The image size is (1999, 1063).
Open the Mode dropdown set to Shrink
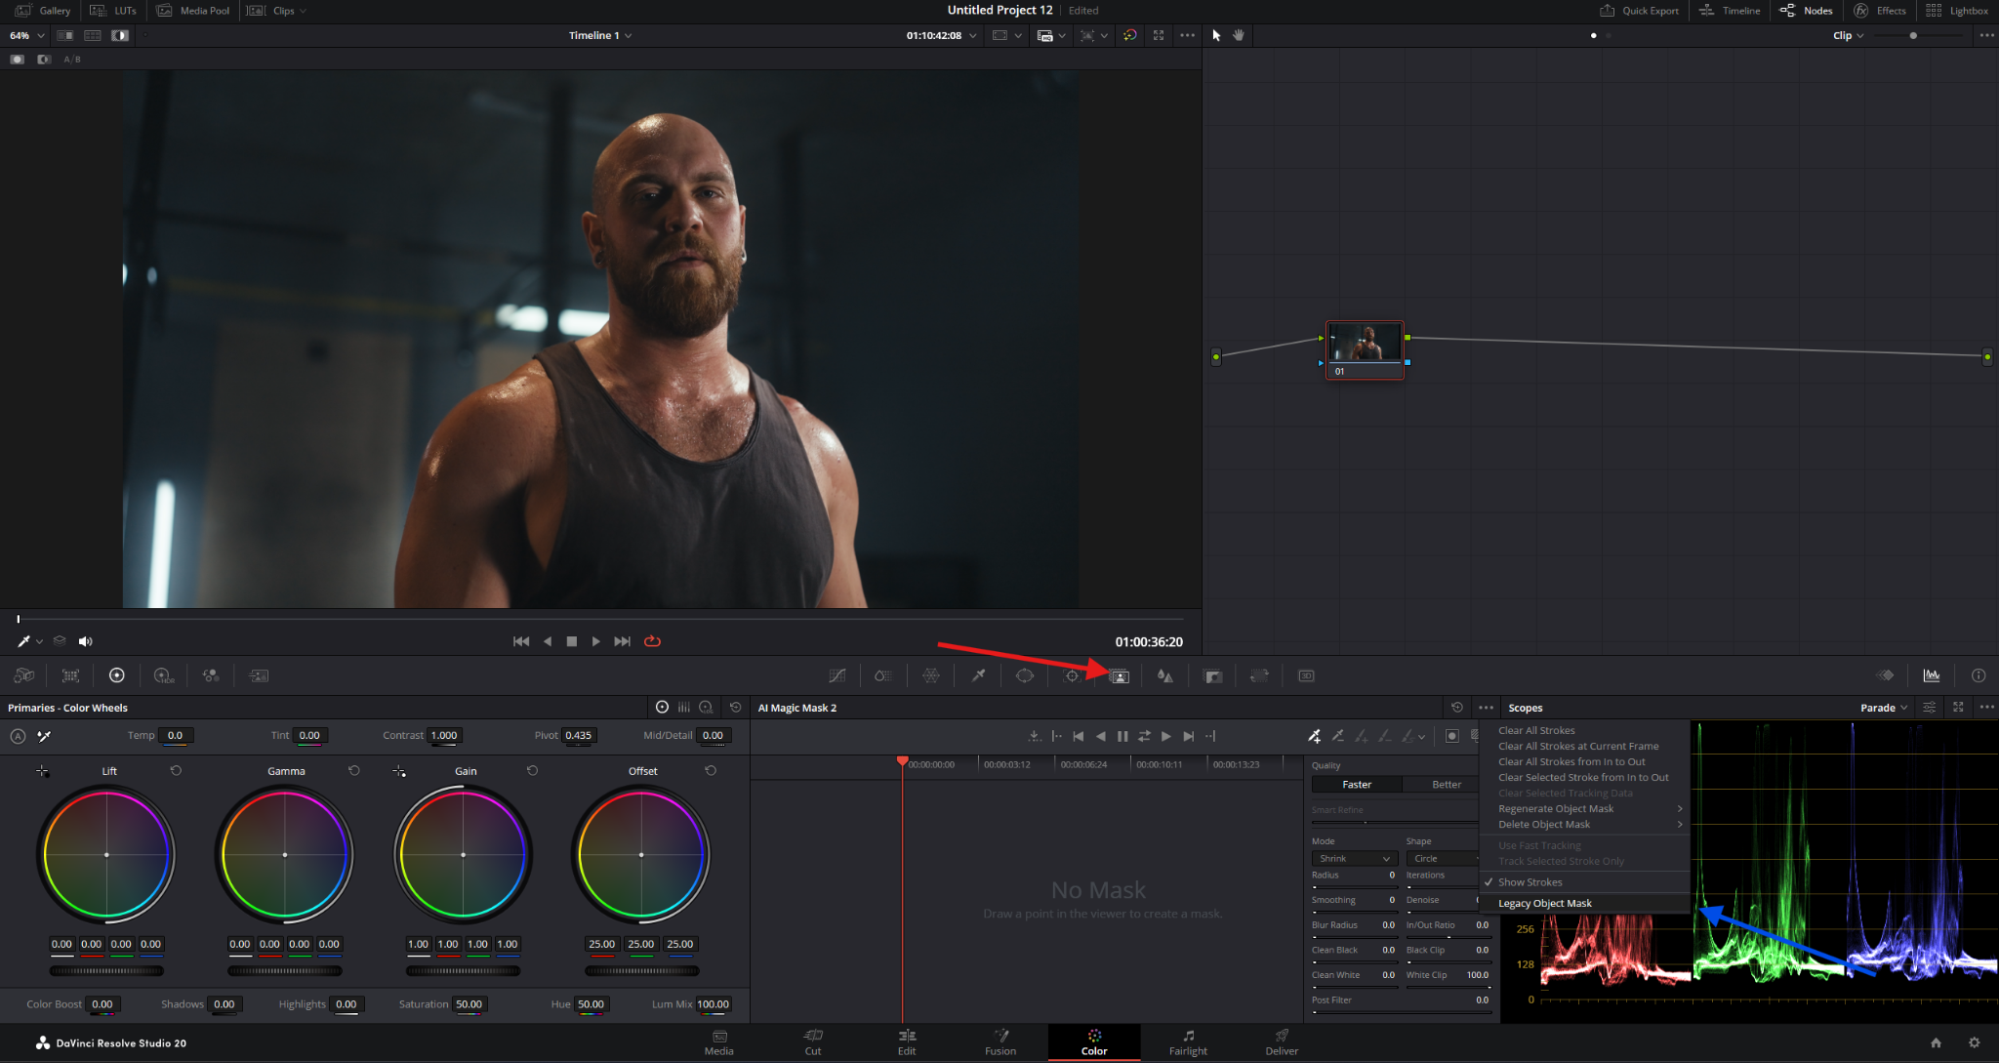[1353, 858]
